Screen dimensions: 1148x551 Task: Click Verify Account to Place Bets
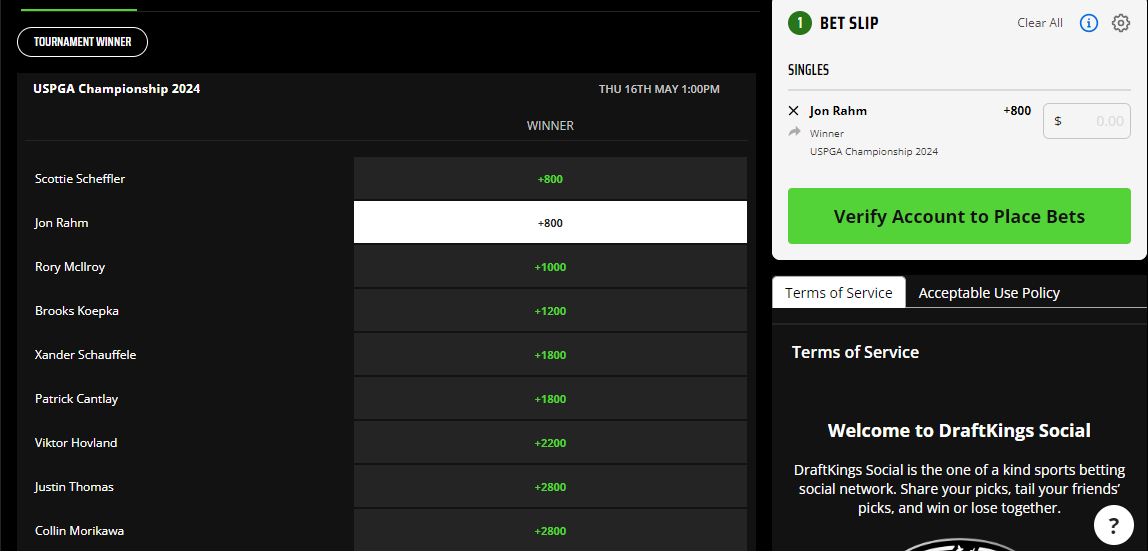[x=959, y=216]
